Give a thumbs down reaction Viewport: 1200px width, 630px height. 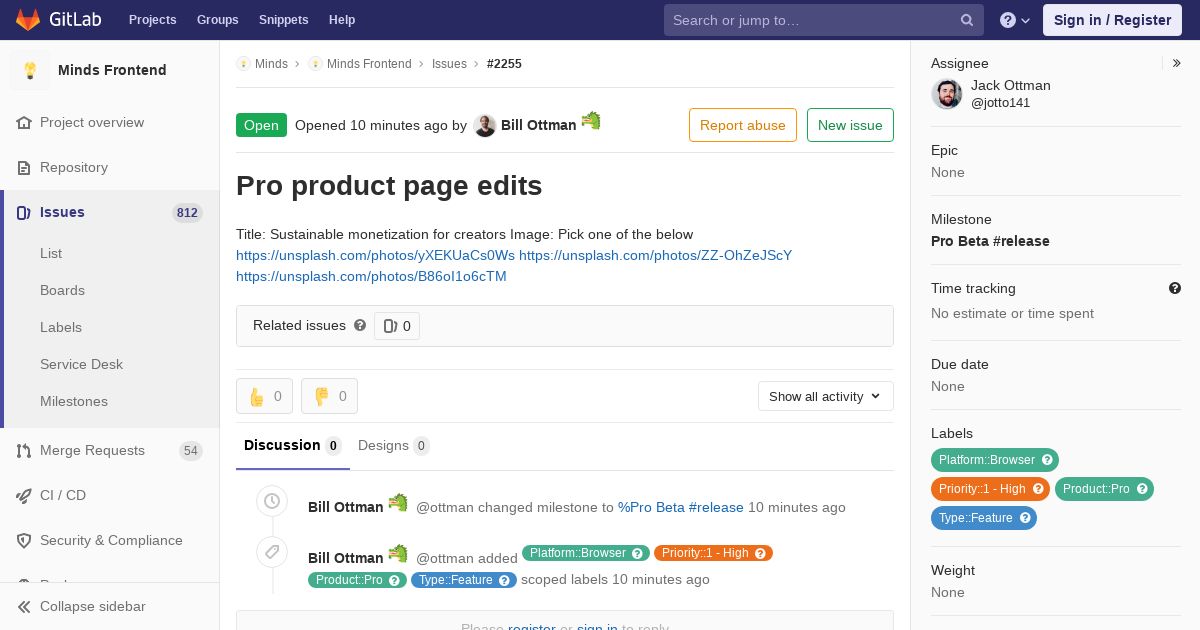329,396
